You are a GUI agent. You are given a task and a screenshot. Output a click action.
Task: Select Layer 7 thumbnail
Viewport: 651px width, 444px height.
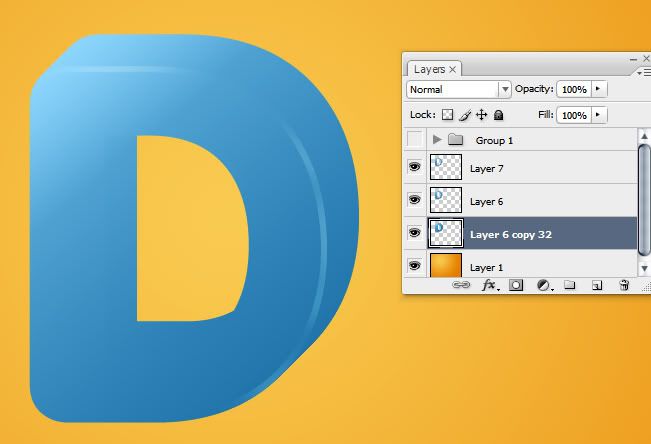coord(446,167)
